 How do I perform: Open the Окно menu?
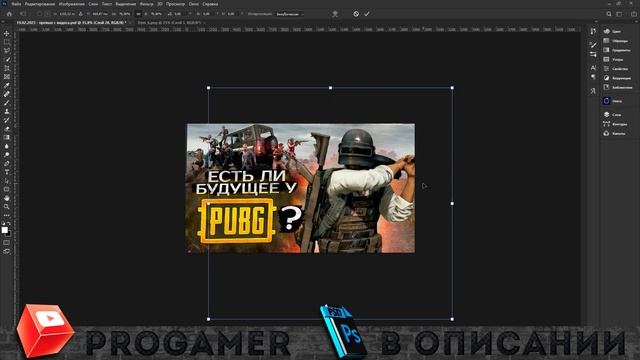193,4
